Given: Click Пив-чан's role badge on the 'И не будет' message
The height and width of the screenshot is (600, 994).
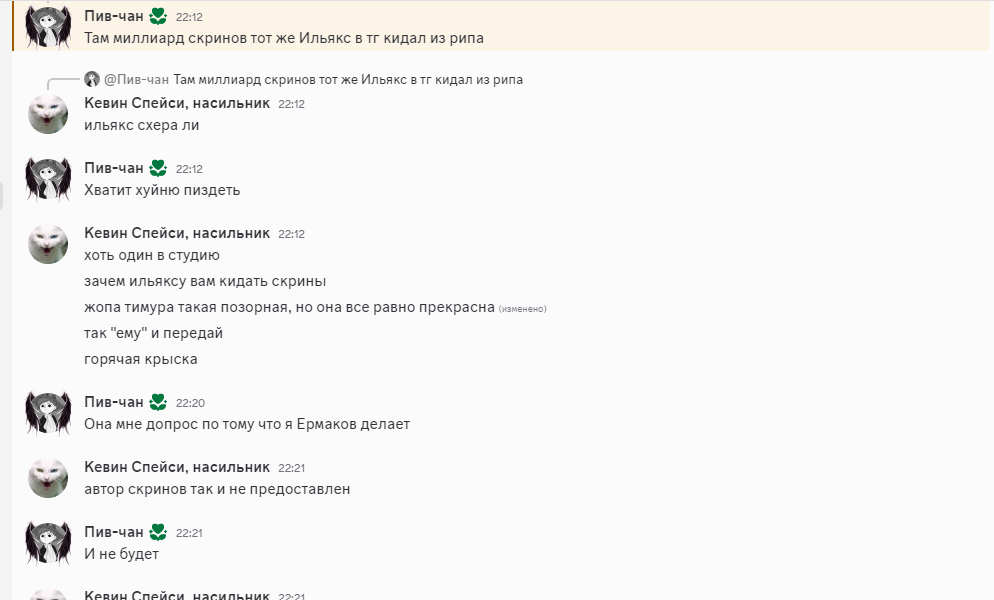Looking at the screenshot, I should (158, 532).
